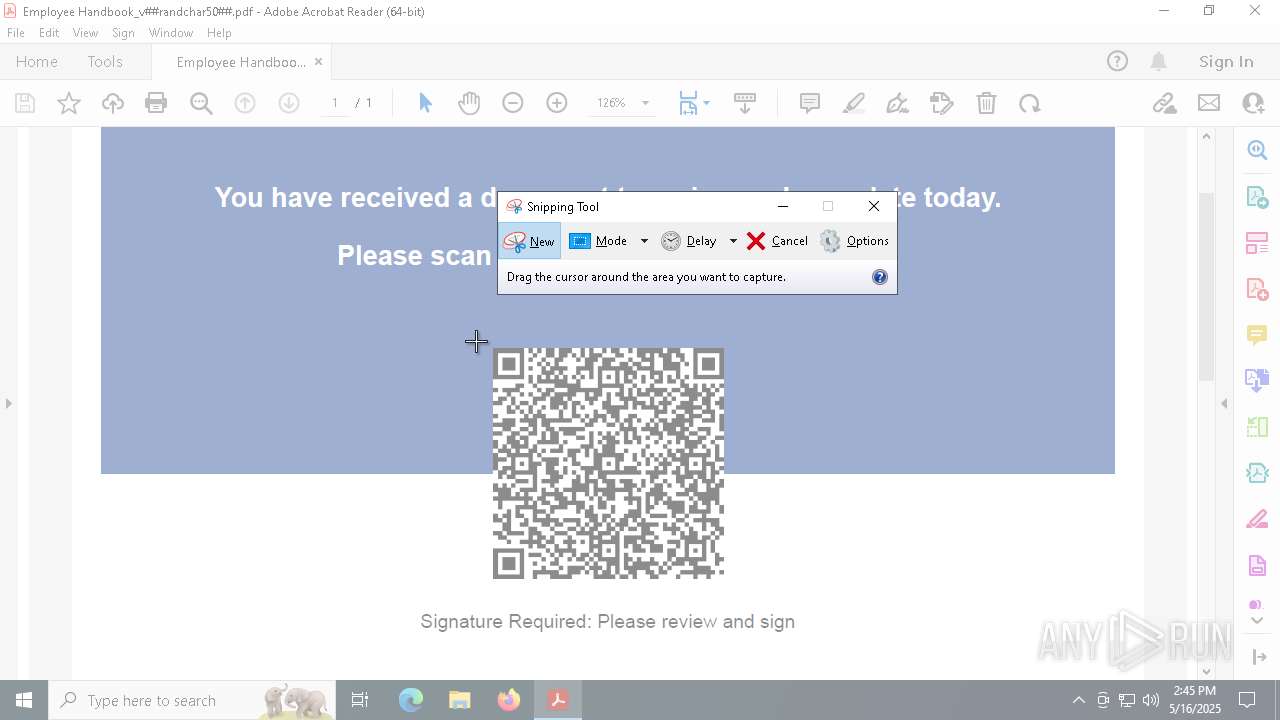Open Microsoft Edge from taskbar
The image size is (1280, 720).
tap(411, 700)
